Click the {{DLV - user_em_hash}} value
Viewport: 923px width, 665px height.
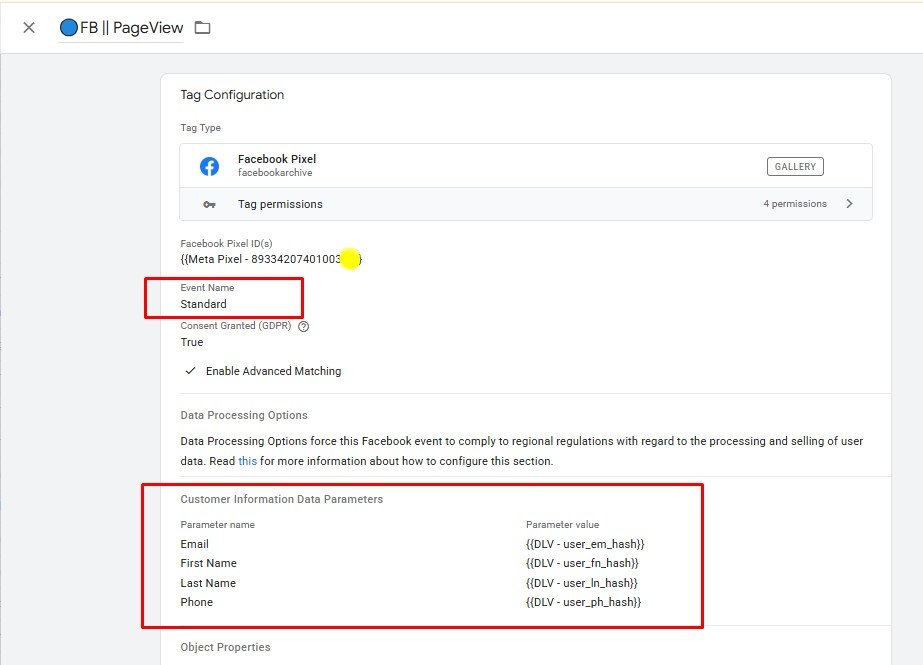585,544
